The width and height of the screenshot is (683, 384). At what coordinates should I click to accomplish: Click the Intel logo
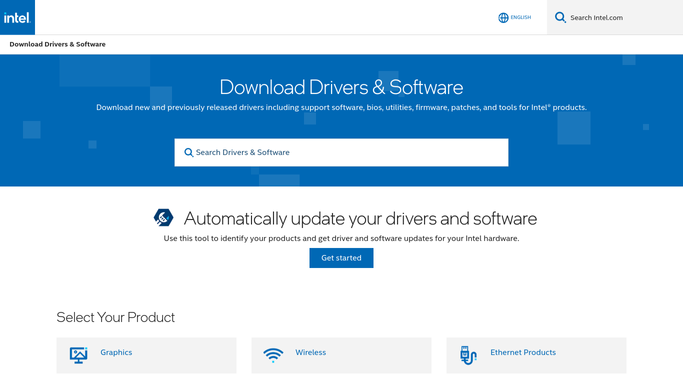coord(17,17)
